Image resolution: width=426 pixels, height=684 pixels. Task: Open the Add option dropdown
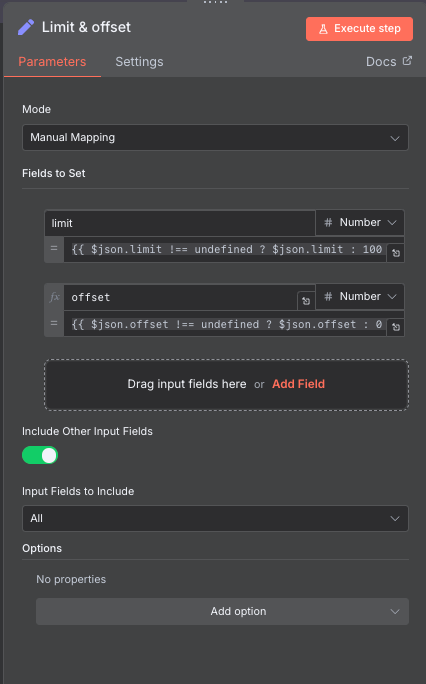pos(222,612)
